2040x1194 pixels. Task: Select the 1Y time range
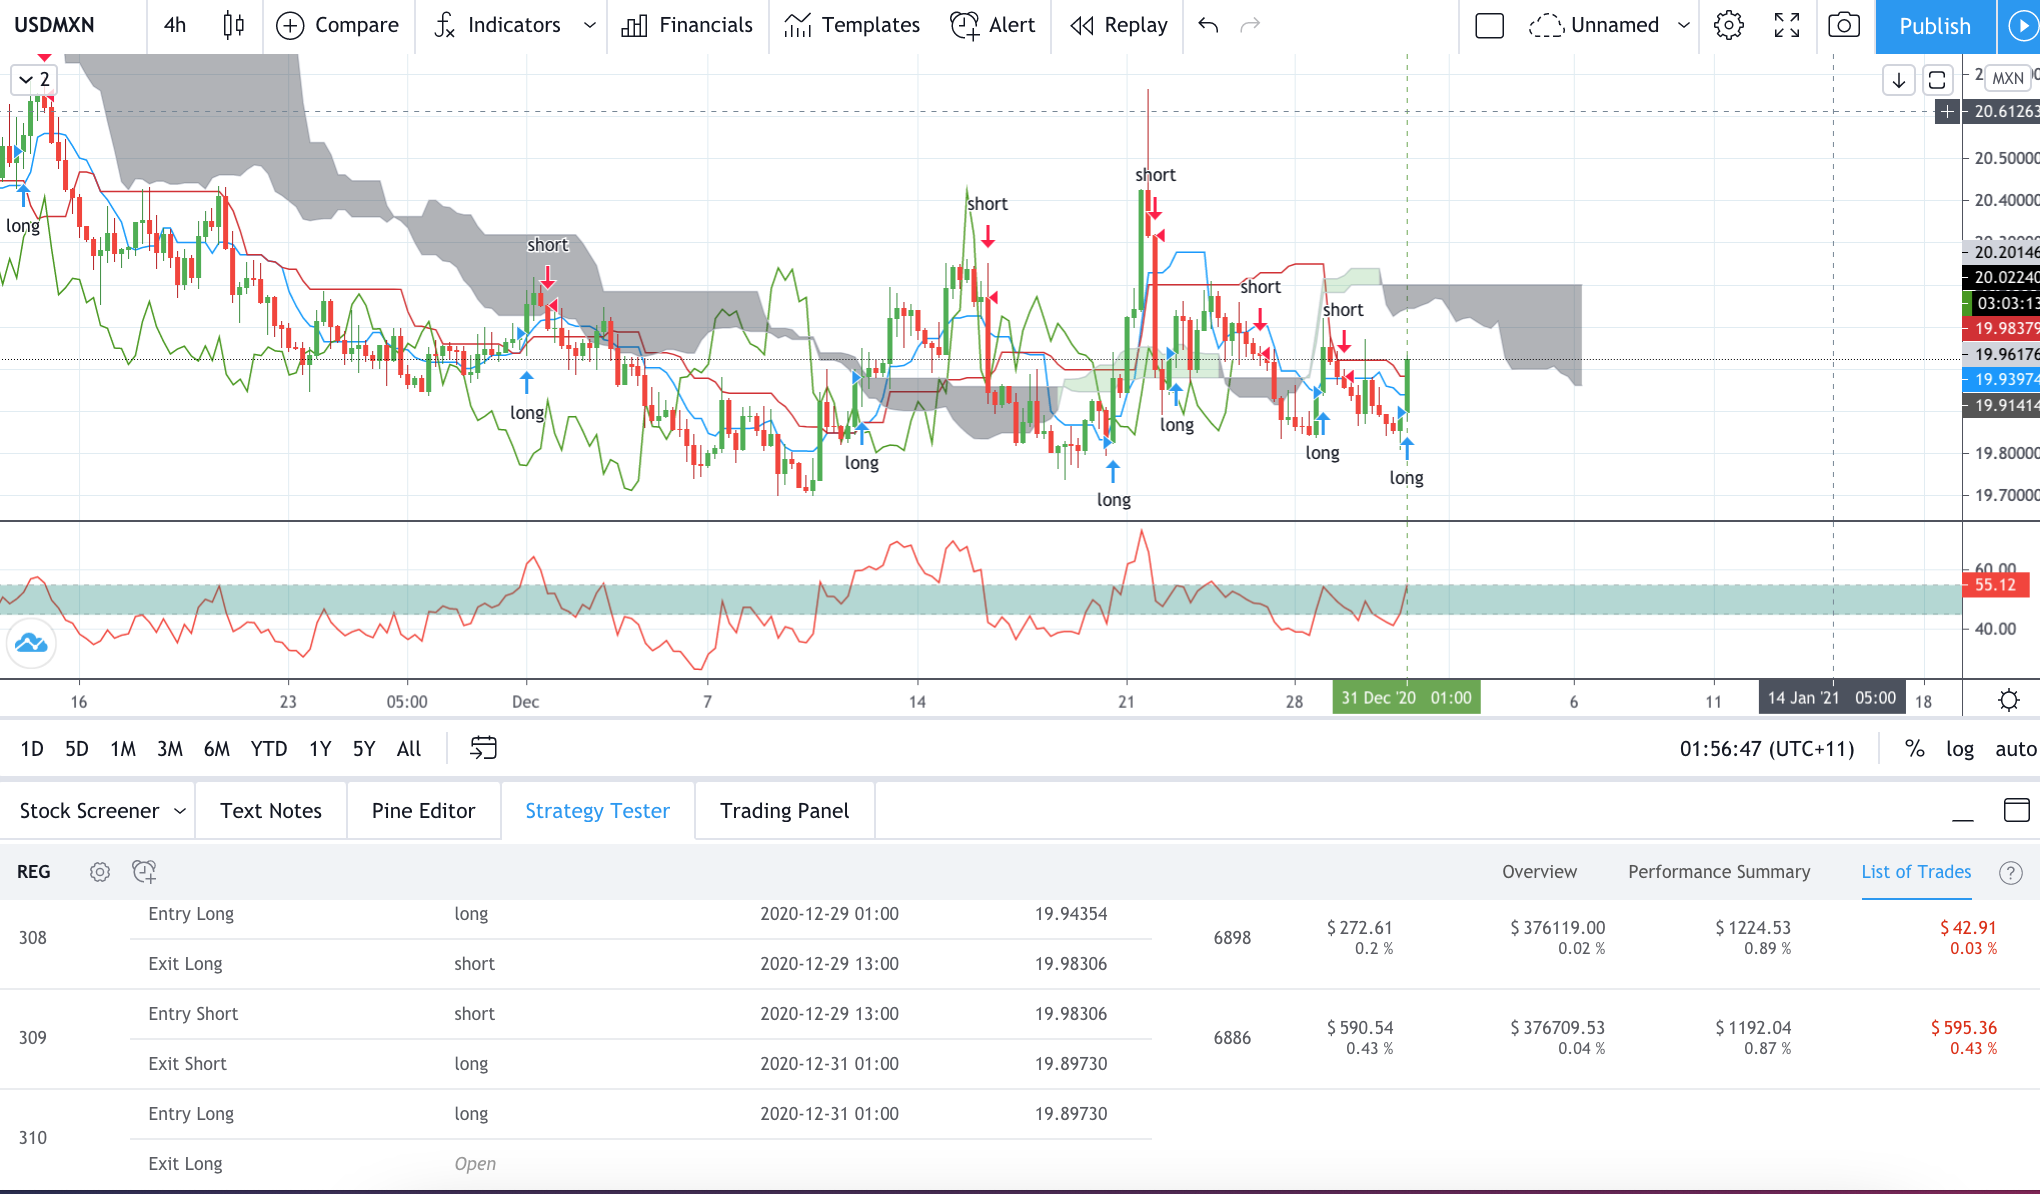(x=320, y=749)
